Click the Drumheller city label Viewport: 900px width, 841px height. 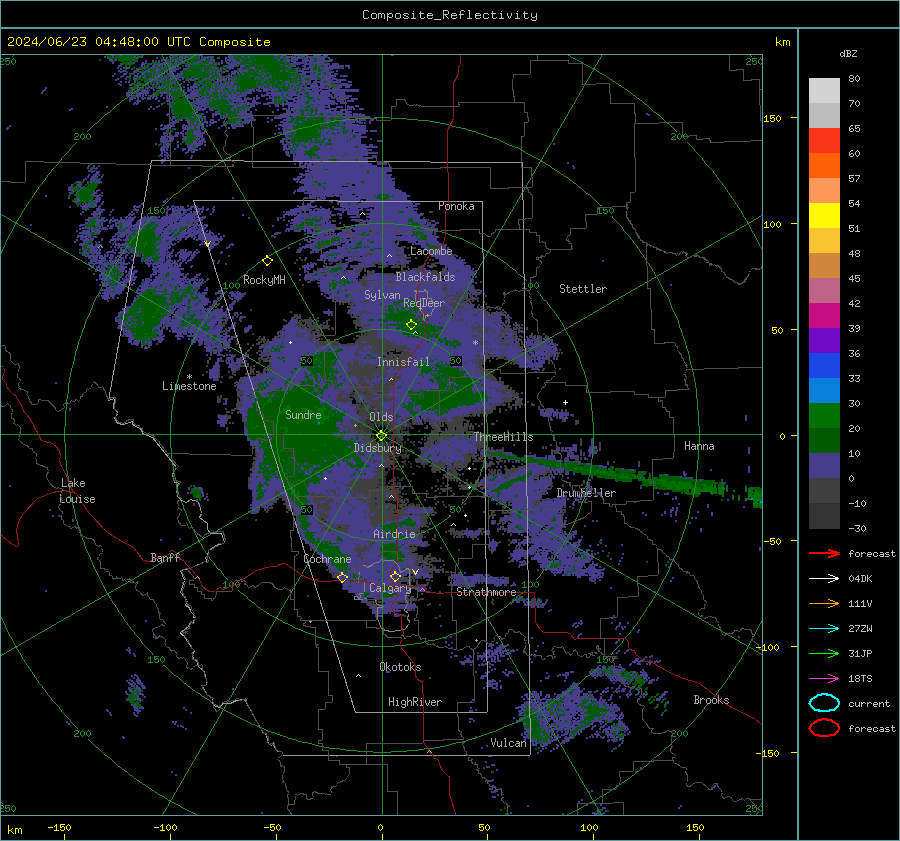(586, 493)
